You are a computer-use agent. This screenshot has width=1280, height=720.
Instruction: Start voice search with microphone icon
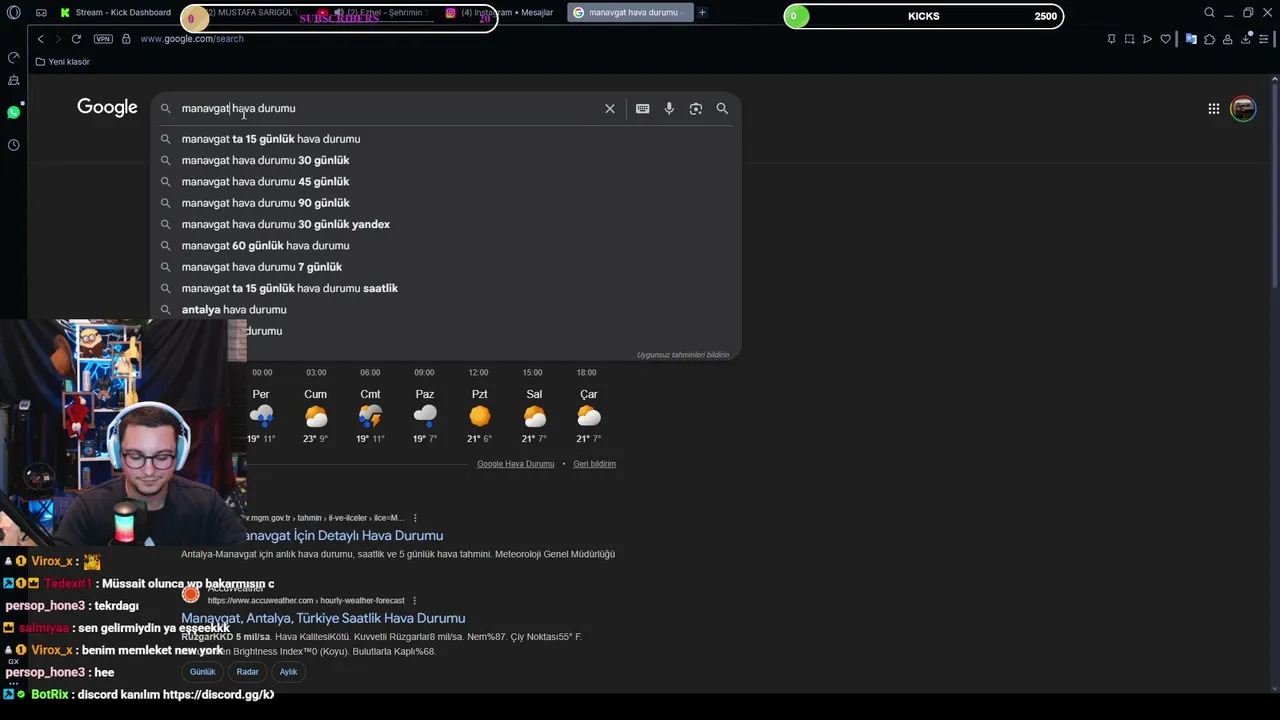(669, 108)
